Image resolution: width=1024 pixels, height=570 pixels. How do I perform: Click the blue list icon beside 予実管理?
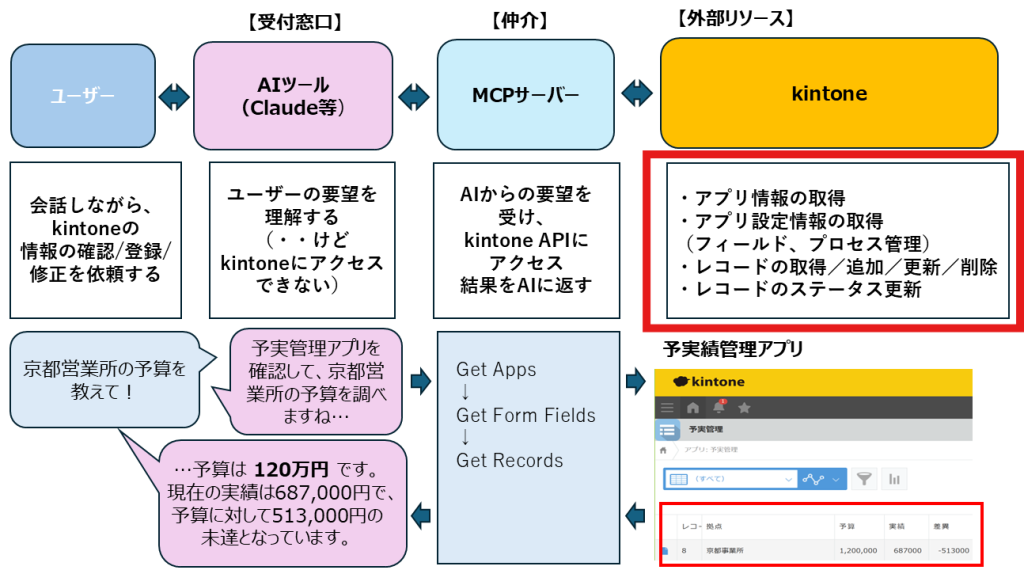667,430
